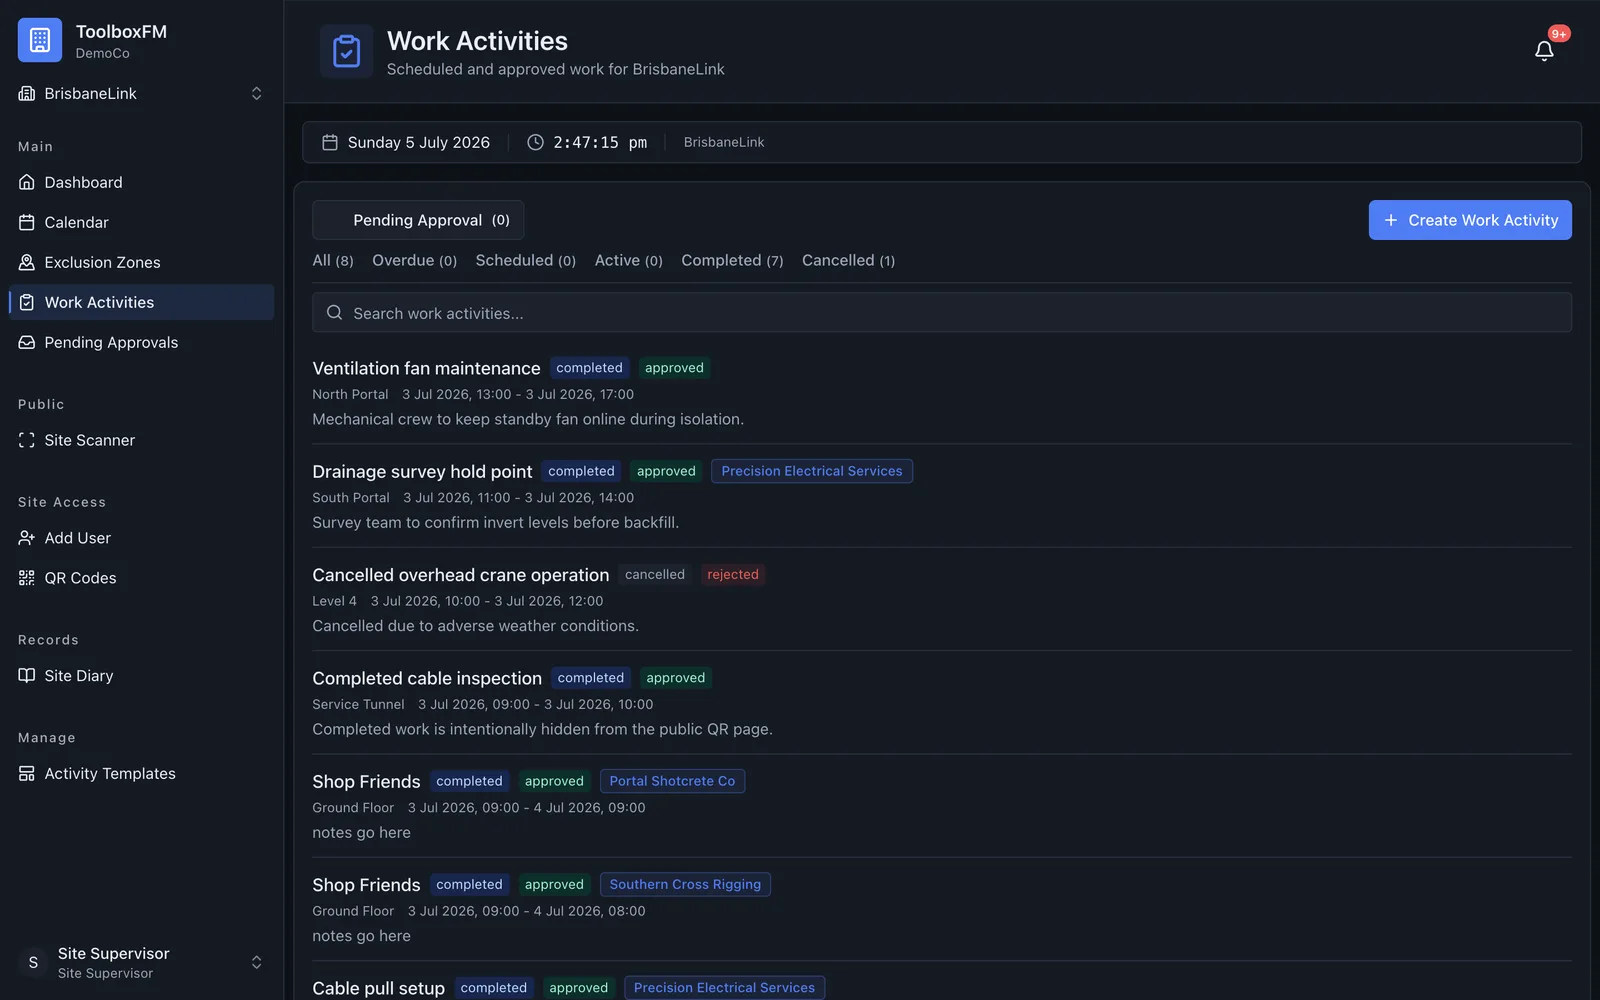Open the Pending Approvals sidebar link
The image size is (1600, 1000).
point(141,342)
